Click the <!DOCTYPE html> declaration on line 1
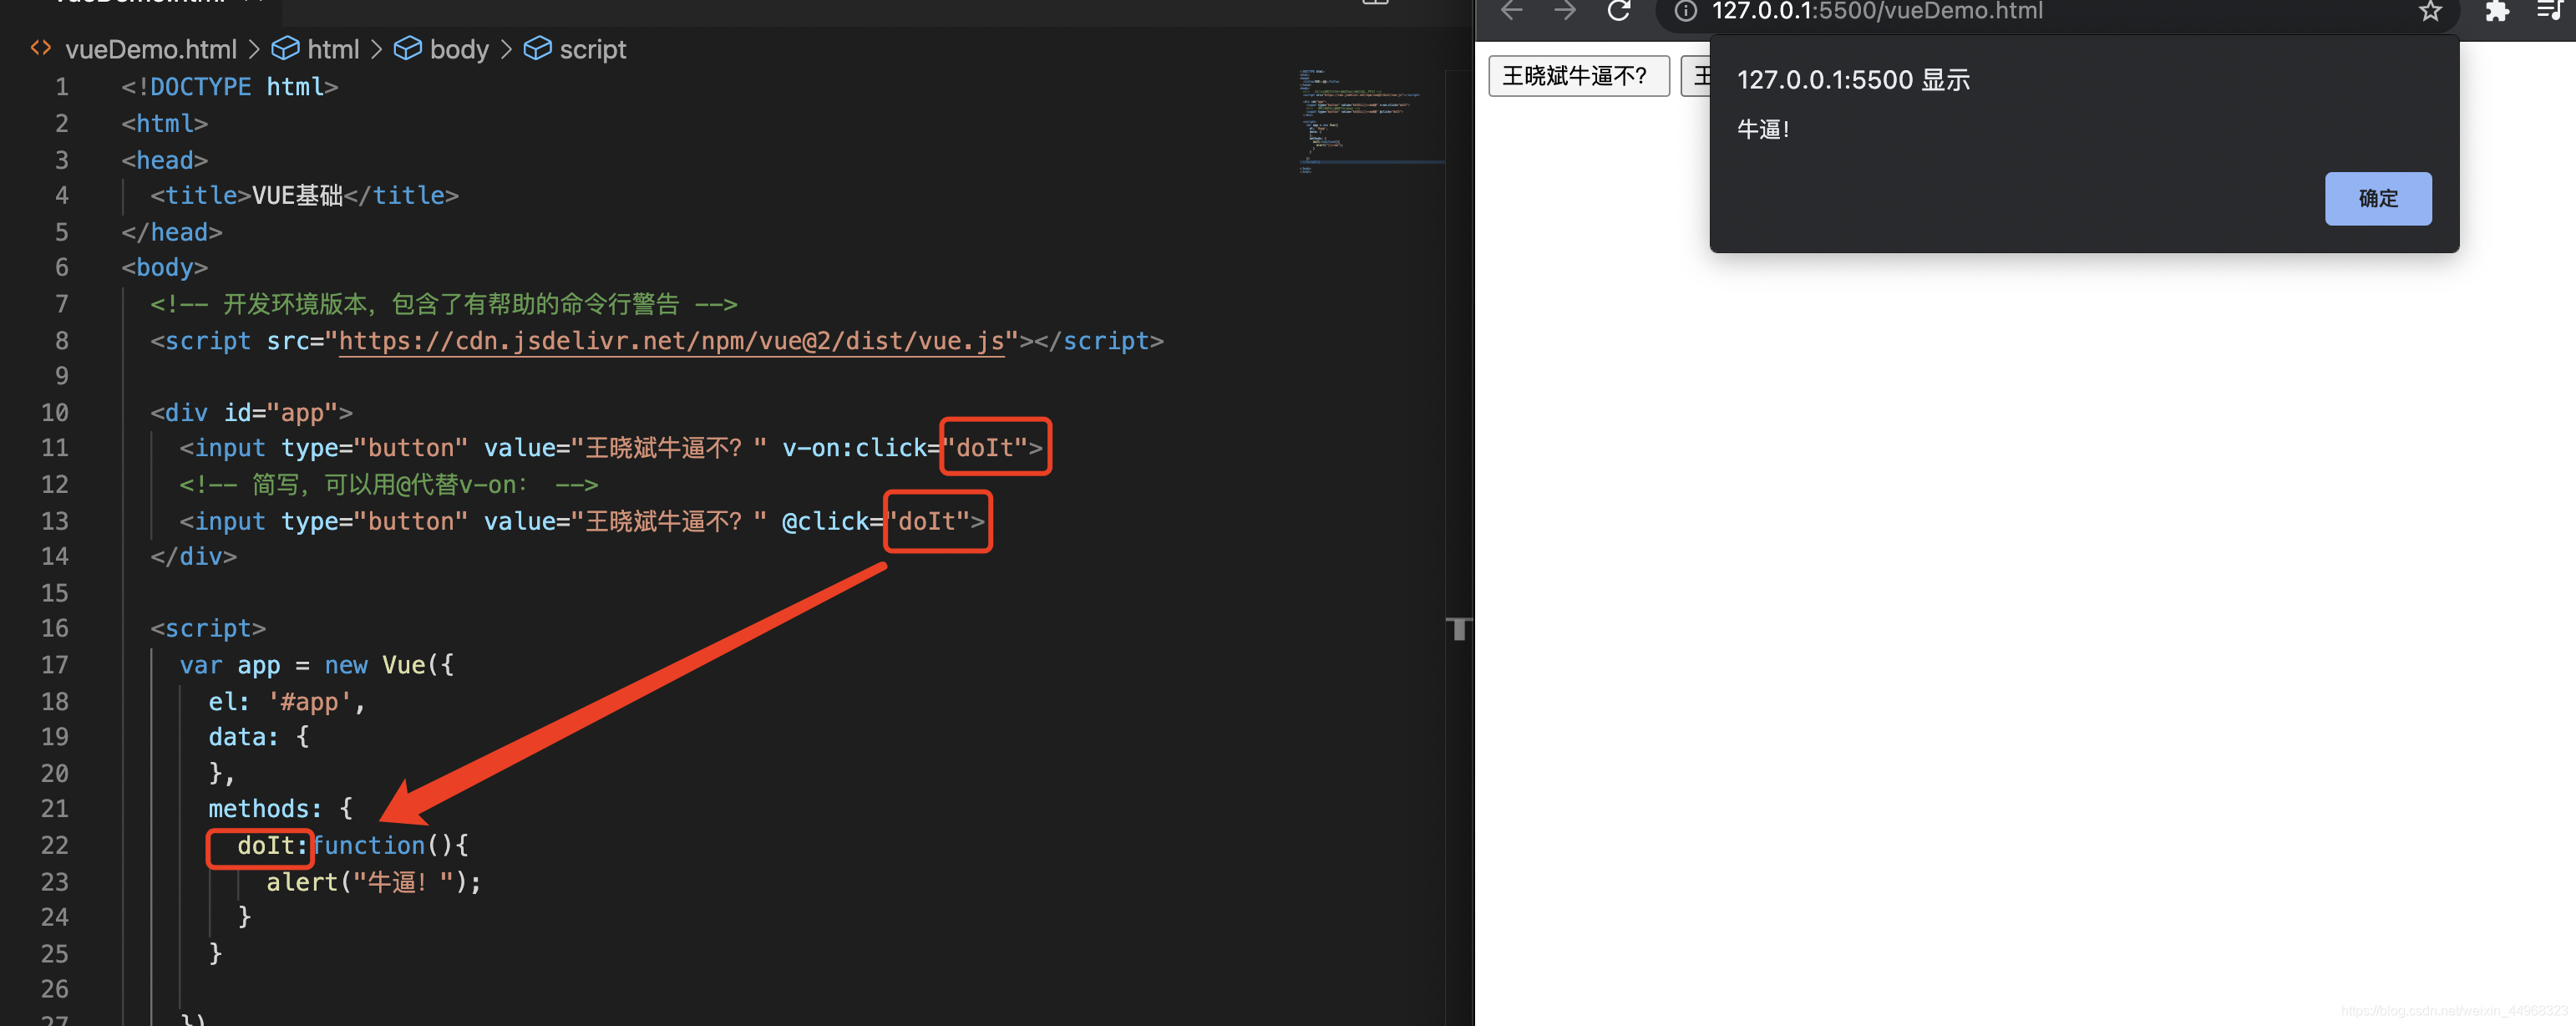The width and height of the screenshot is (2576, 1026). coord(230,87)
